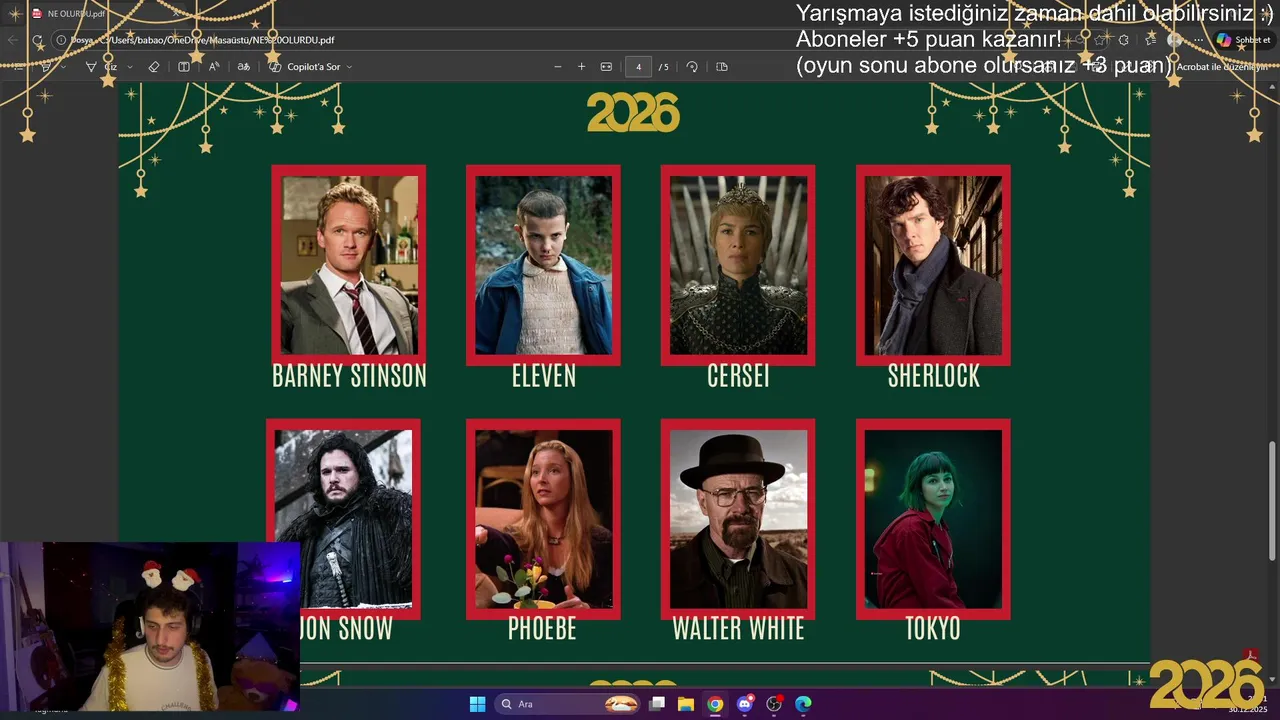Zoom out with the minus icon
Image resolution: width=1280 pixels, height=720 pixels.
point(558,67)
